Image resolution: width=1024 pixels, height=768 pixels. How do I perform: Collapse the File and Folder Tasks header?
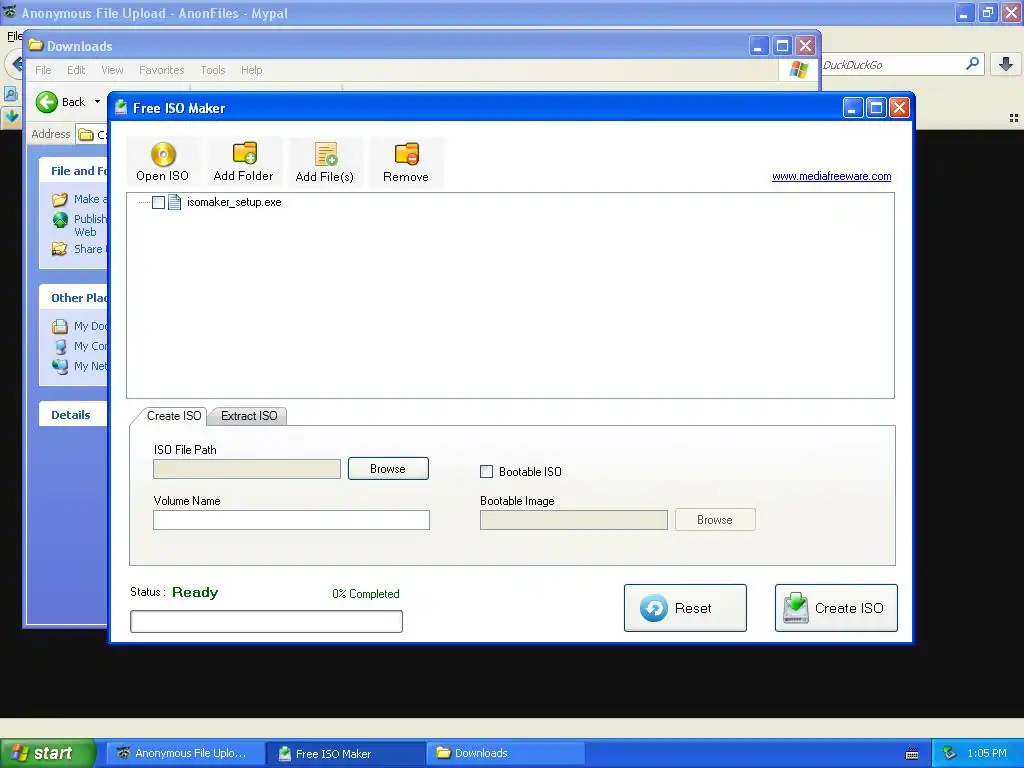[x=72, y=171]
